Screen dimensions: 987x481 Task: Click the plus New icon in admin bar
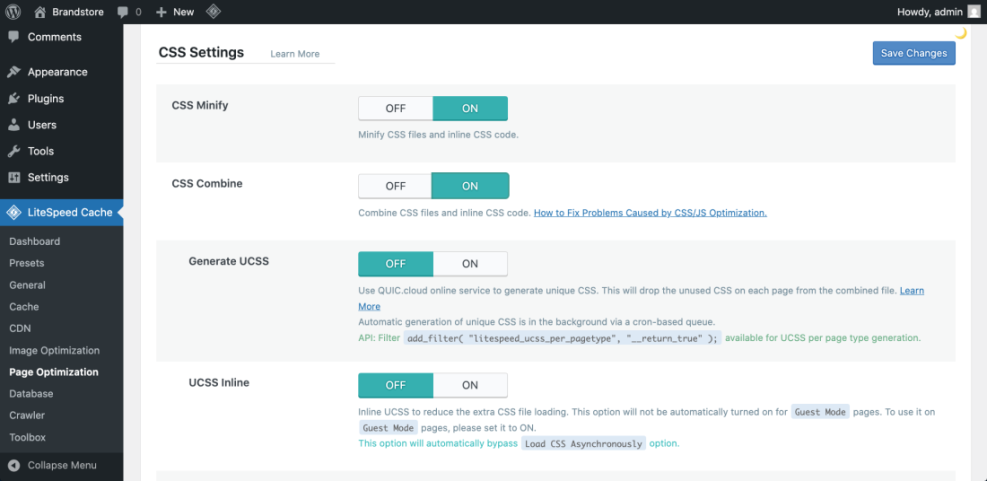(x=161, y=12)
